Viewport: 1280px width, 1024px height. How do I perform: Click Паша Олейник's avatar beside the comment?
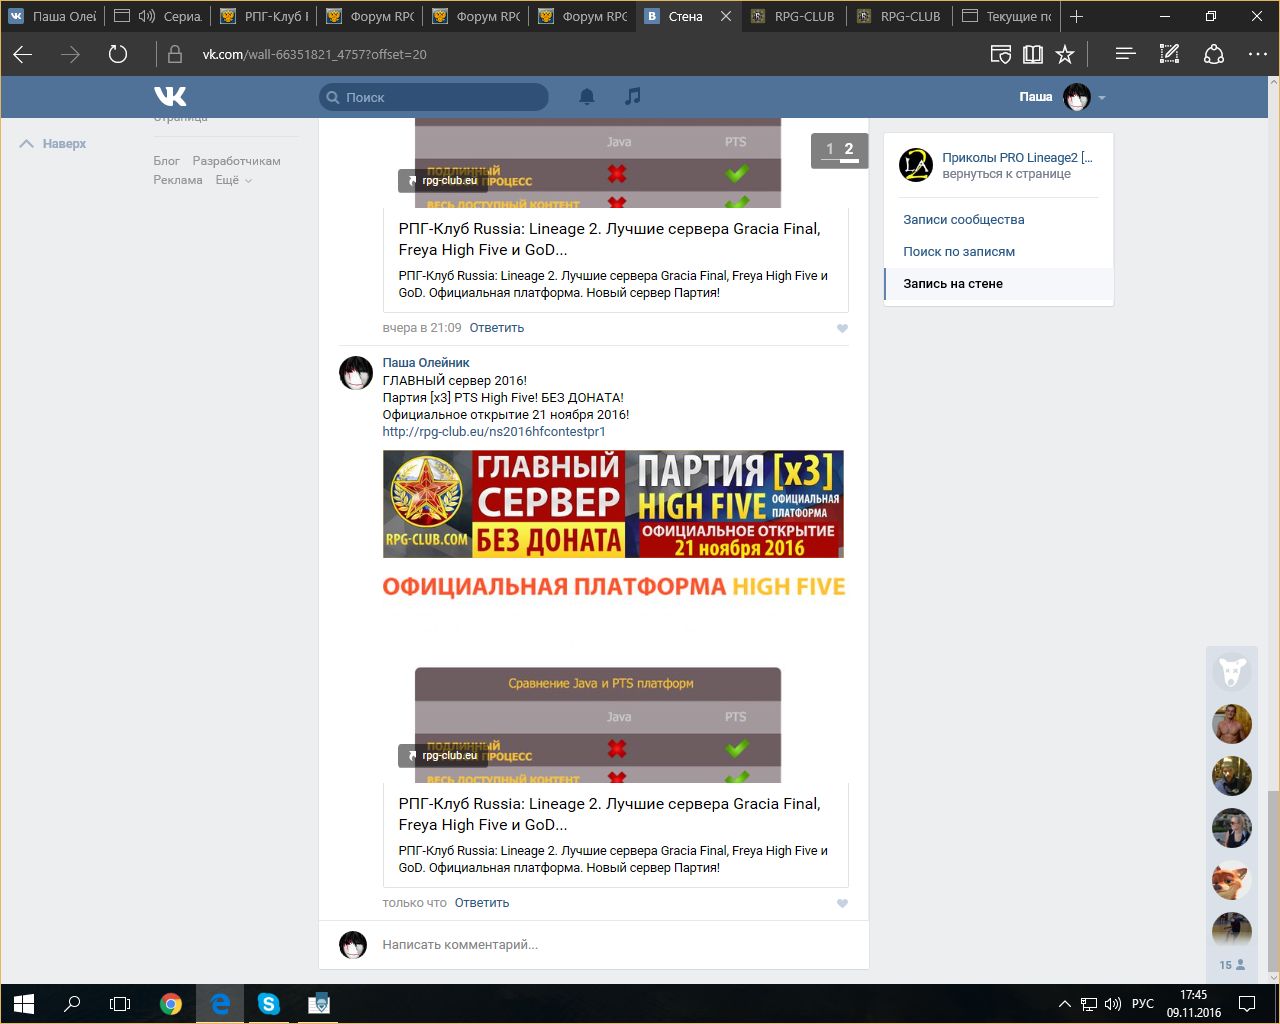(356, 372)
